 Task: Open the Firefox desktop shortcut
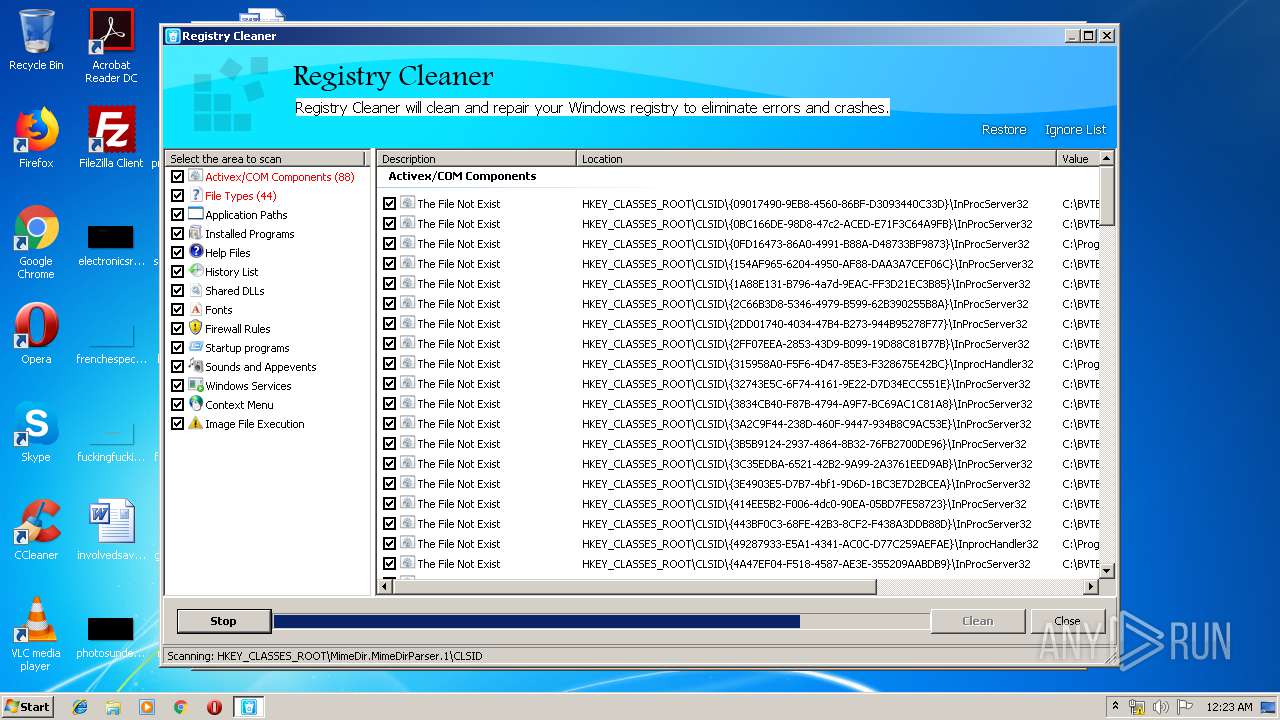pos(36,138)
